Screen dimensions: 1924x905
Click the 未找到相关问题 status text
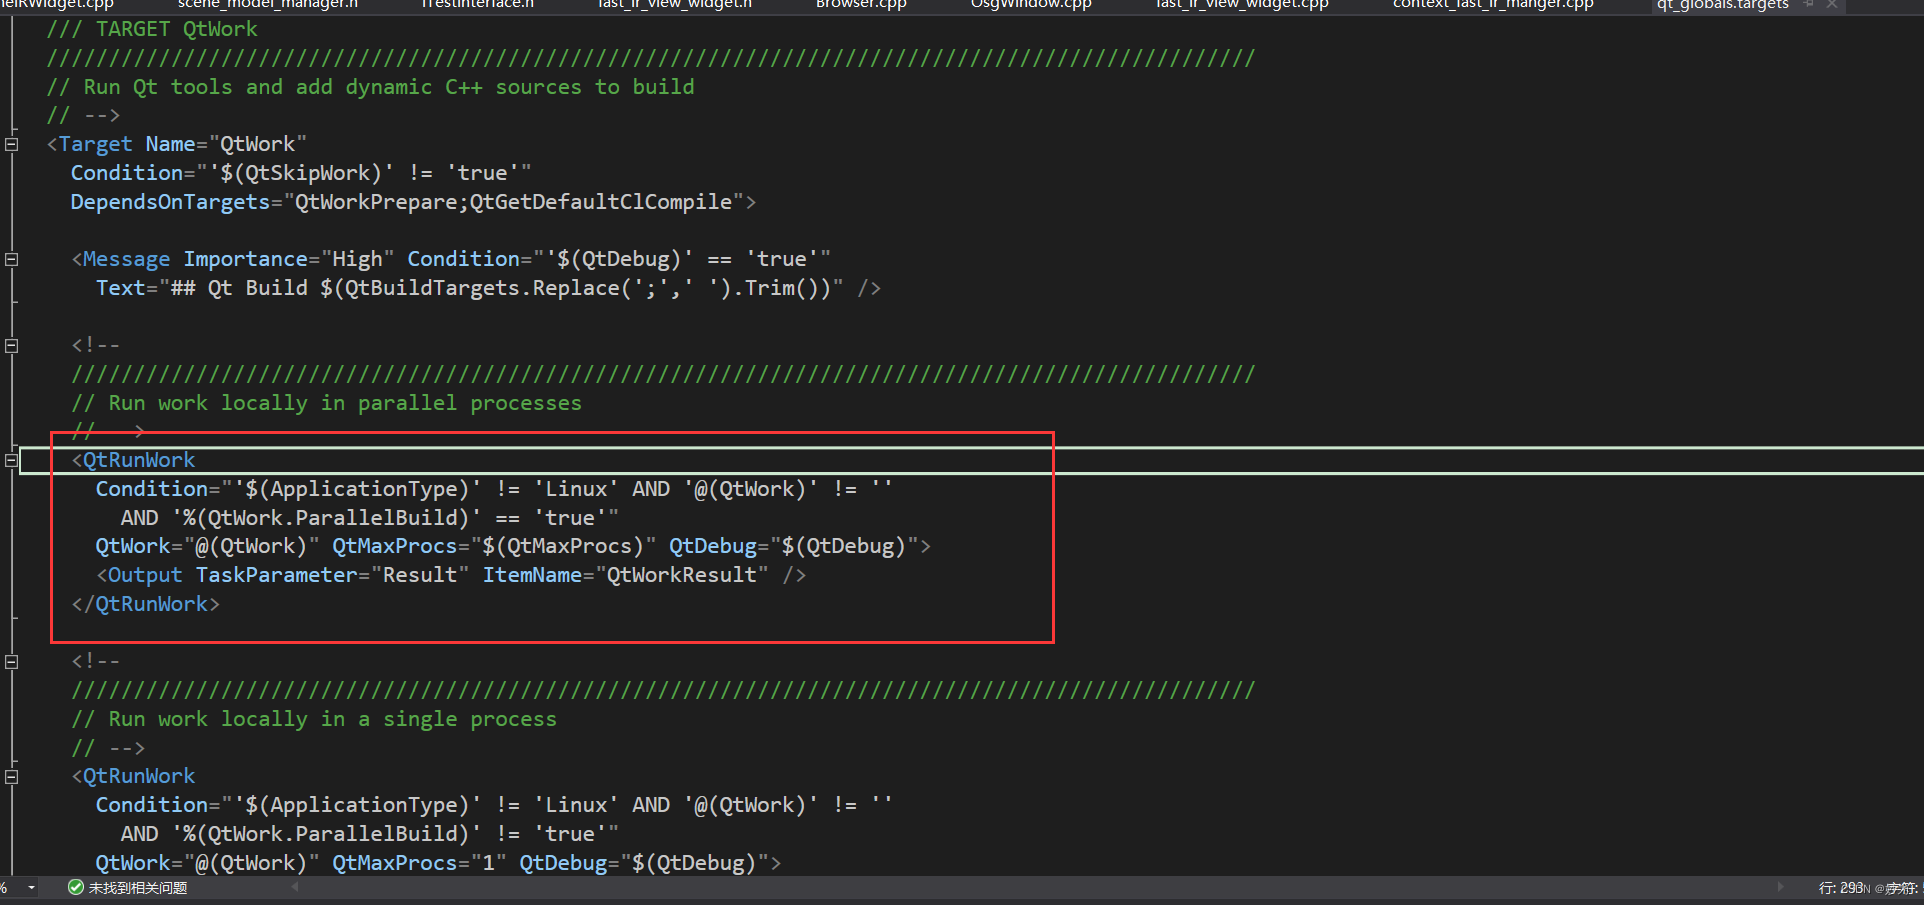click(x=138, y=888)
